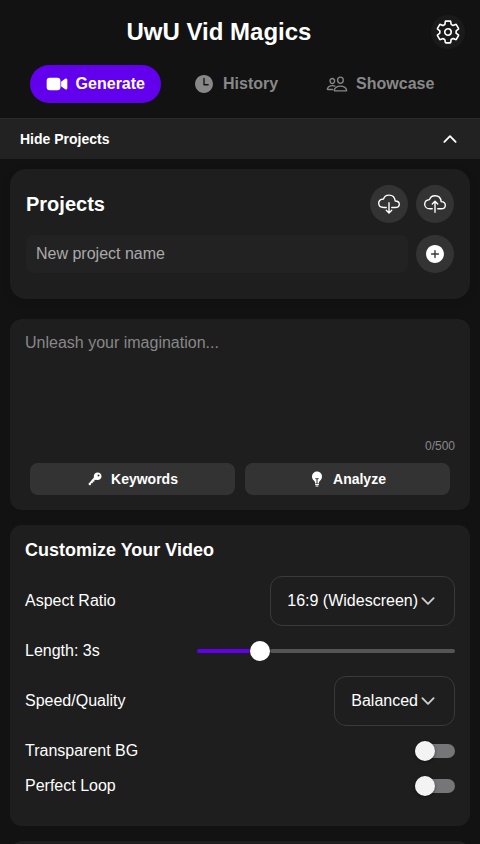480x844 pixels.
Task: Open the Aspect Ratio dropdown
Action: [362, 601]
